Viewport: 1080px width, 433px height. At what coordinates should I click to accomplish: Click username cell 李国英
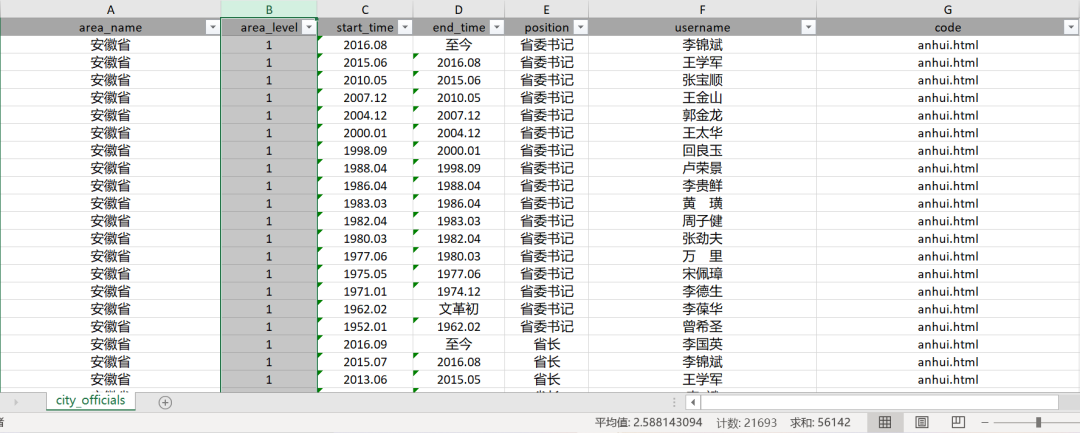[703, 344]
